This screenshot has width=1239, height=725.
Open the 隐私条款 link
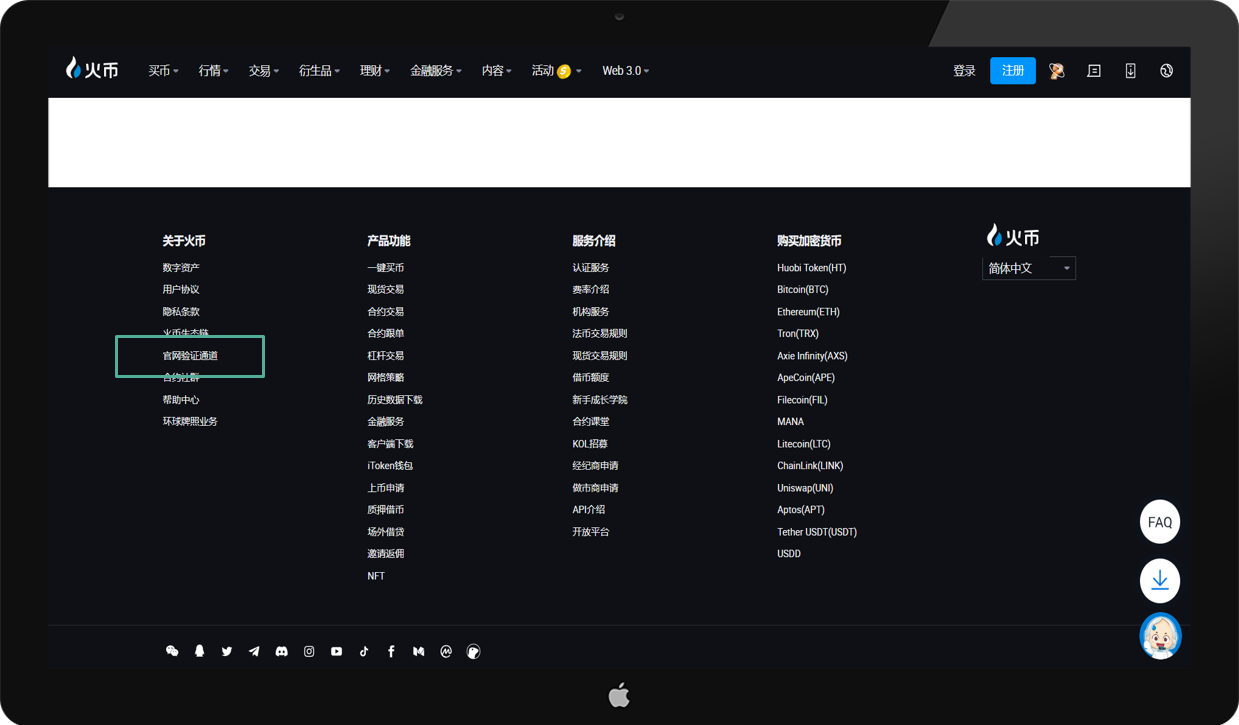(181, 312)
